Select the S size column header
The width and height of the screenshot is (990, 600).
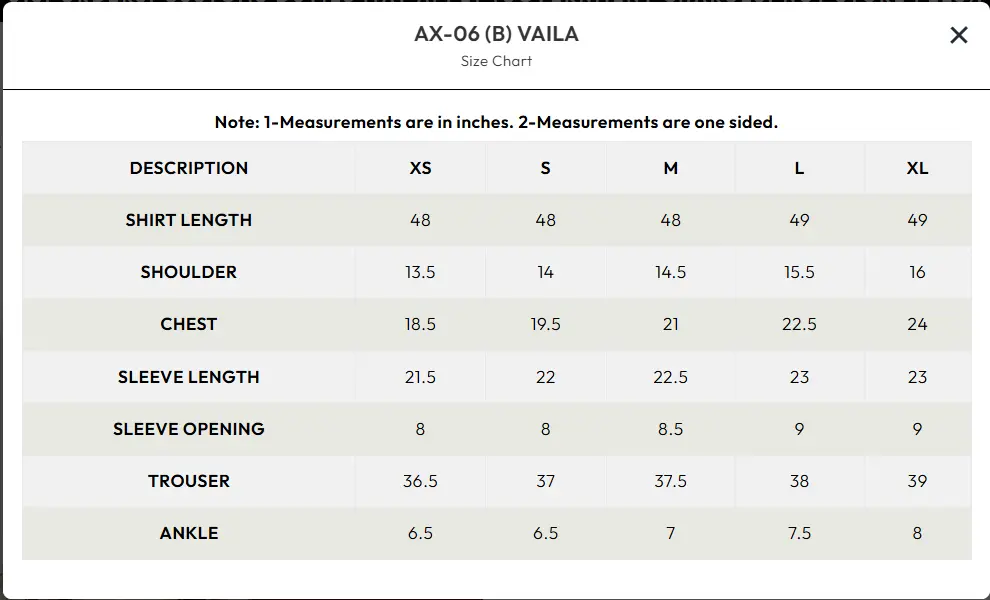[x=545, y=168]
